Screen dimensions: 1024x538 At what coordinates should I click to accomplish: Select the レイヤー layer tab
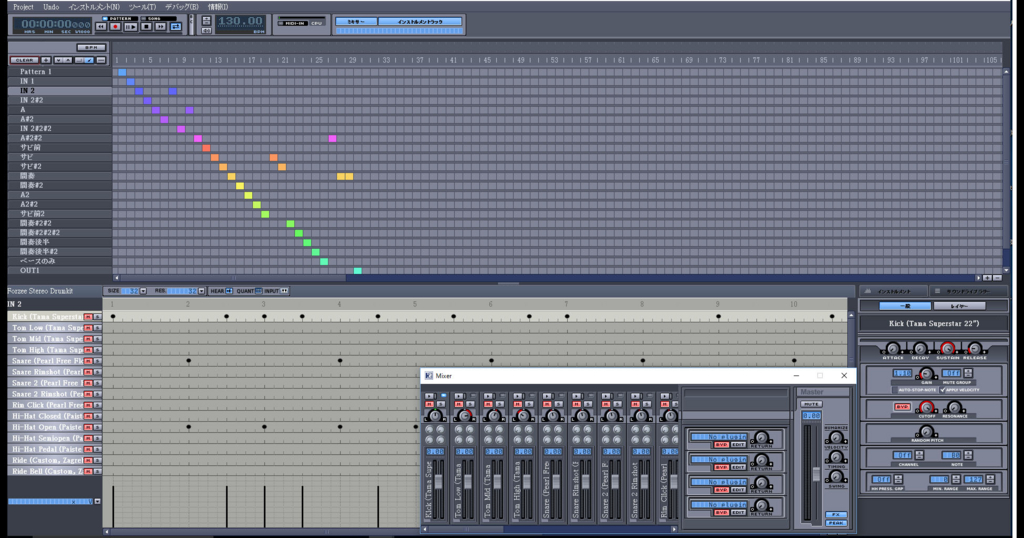tap(959, 306)
